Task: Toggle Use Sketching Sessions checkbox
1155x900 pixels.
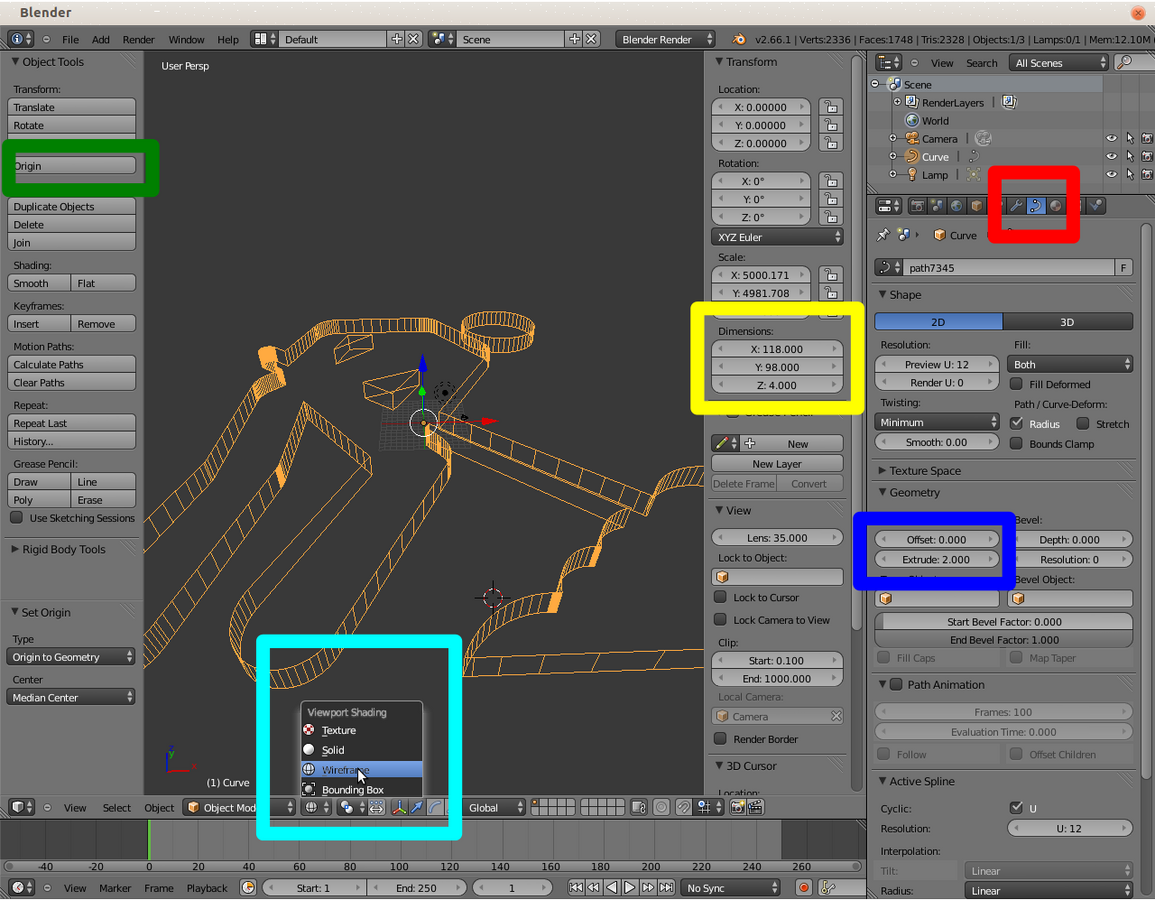Action: coord(17,518)
